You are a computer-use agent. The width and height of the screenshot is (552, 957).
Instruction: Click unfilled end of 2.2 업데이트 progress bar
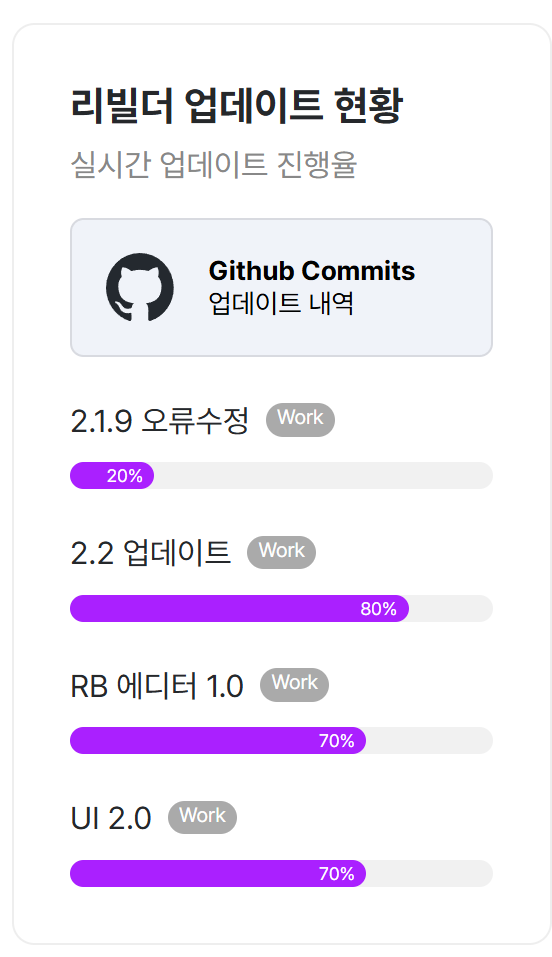pos(451,609)
